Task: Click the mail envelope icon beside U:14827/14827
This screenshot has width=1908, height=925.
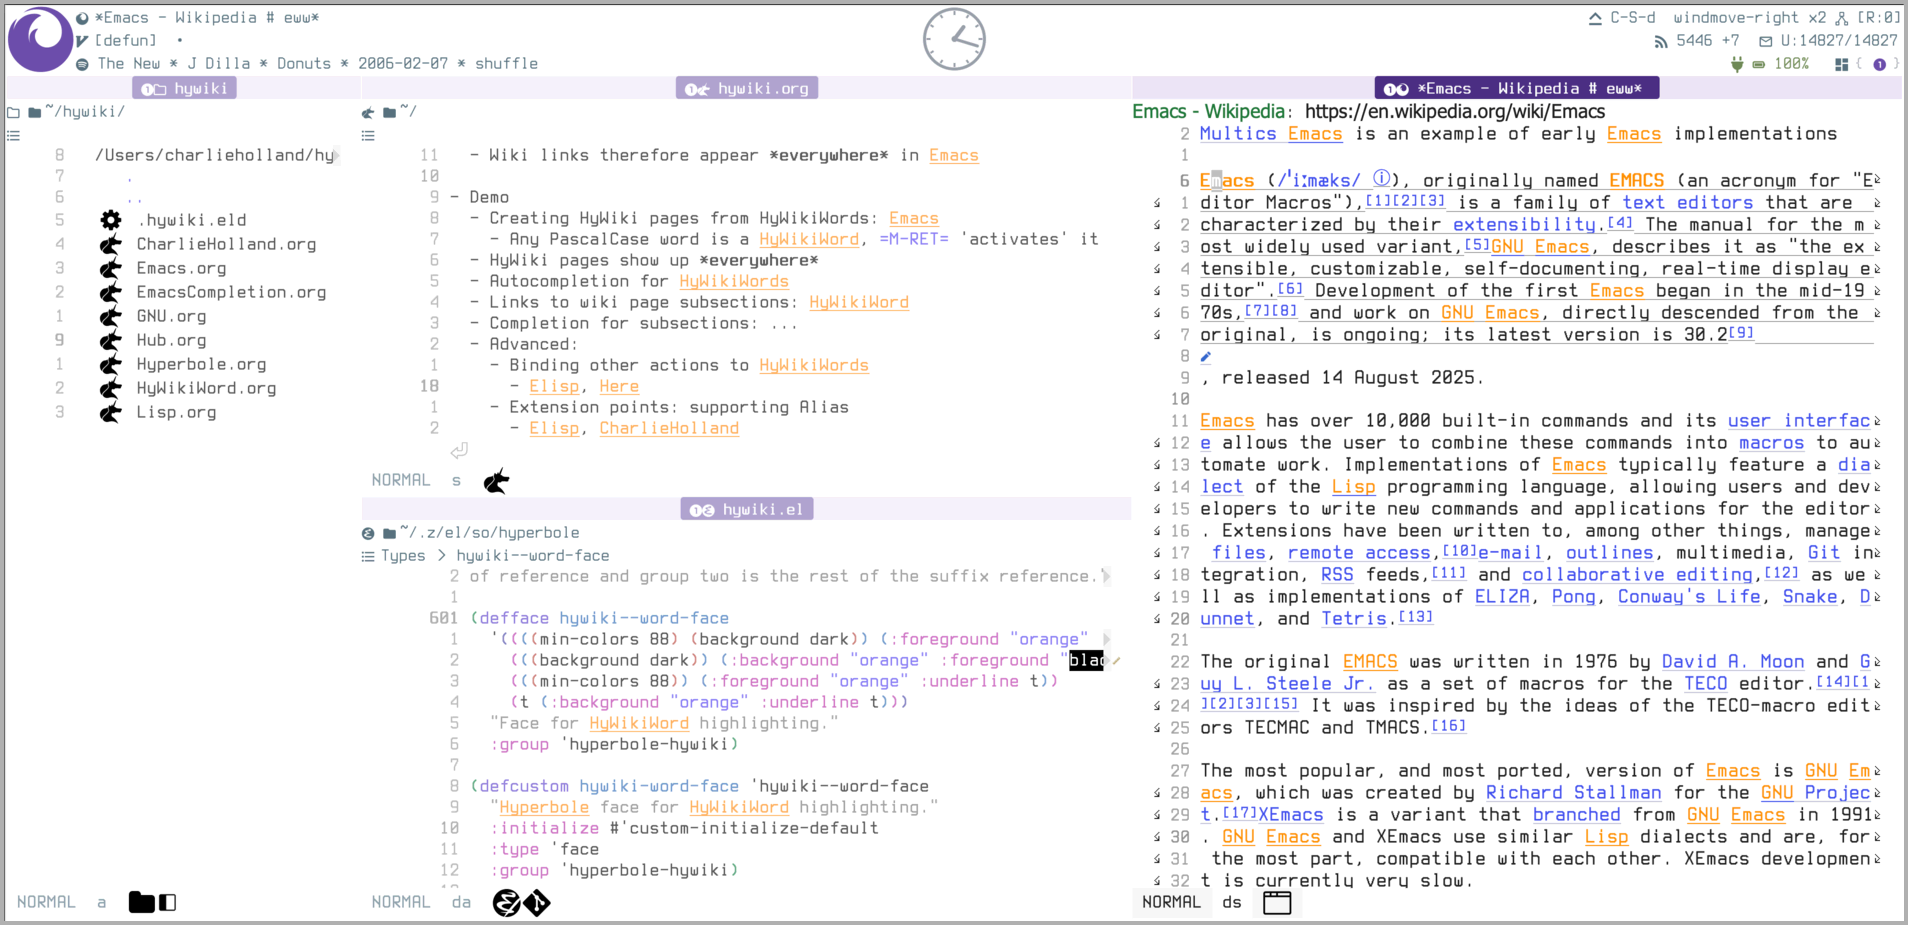Action: click(x=1766, y=41)
